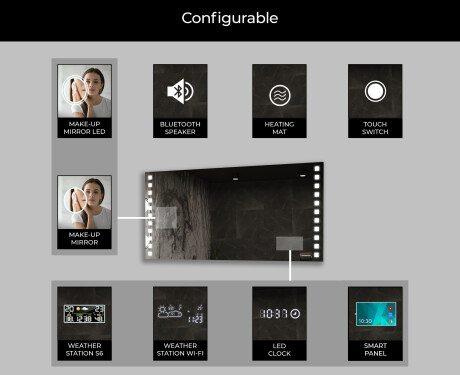Choose the Smart Panel screen icon
Image resolution: width=460 pixels, height=375 pixels.
coord(376,314)
